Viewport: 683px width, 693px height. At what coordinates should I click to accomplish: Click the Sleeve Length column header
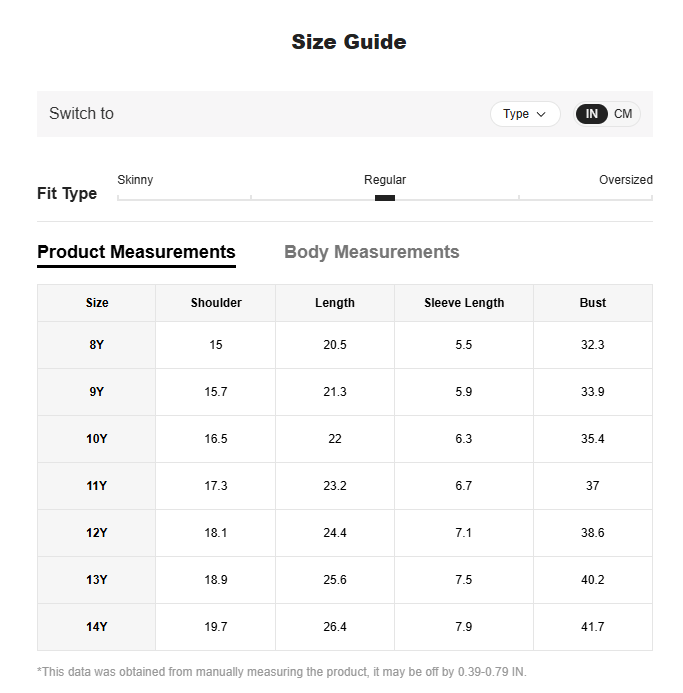pyautogui.click(x=464, y=303)
